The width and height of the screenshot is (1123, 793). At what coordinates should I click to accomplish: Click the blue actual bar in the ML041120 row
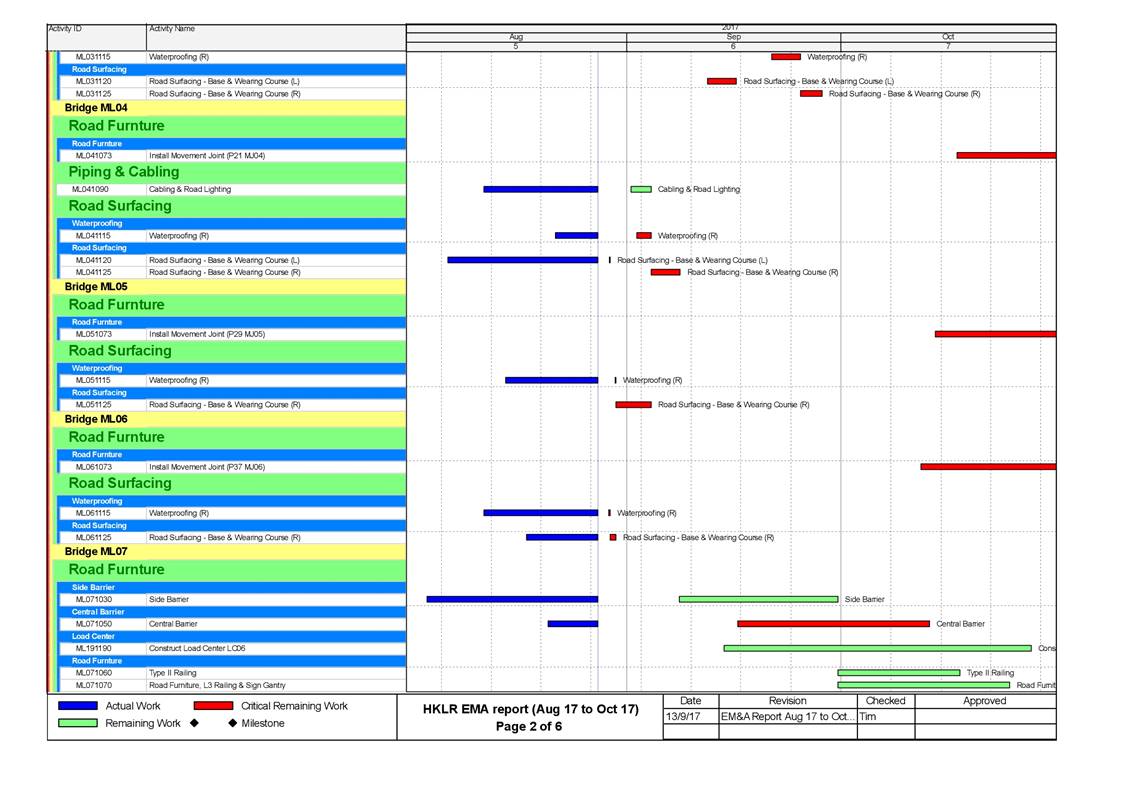click(x=523, y=260)
